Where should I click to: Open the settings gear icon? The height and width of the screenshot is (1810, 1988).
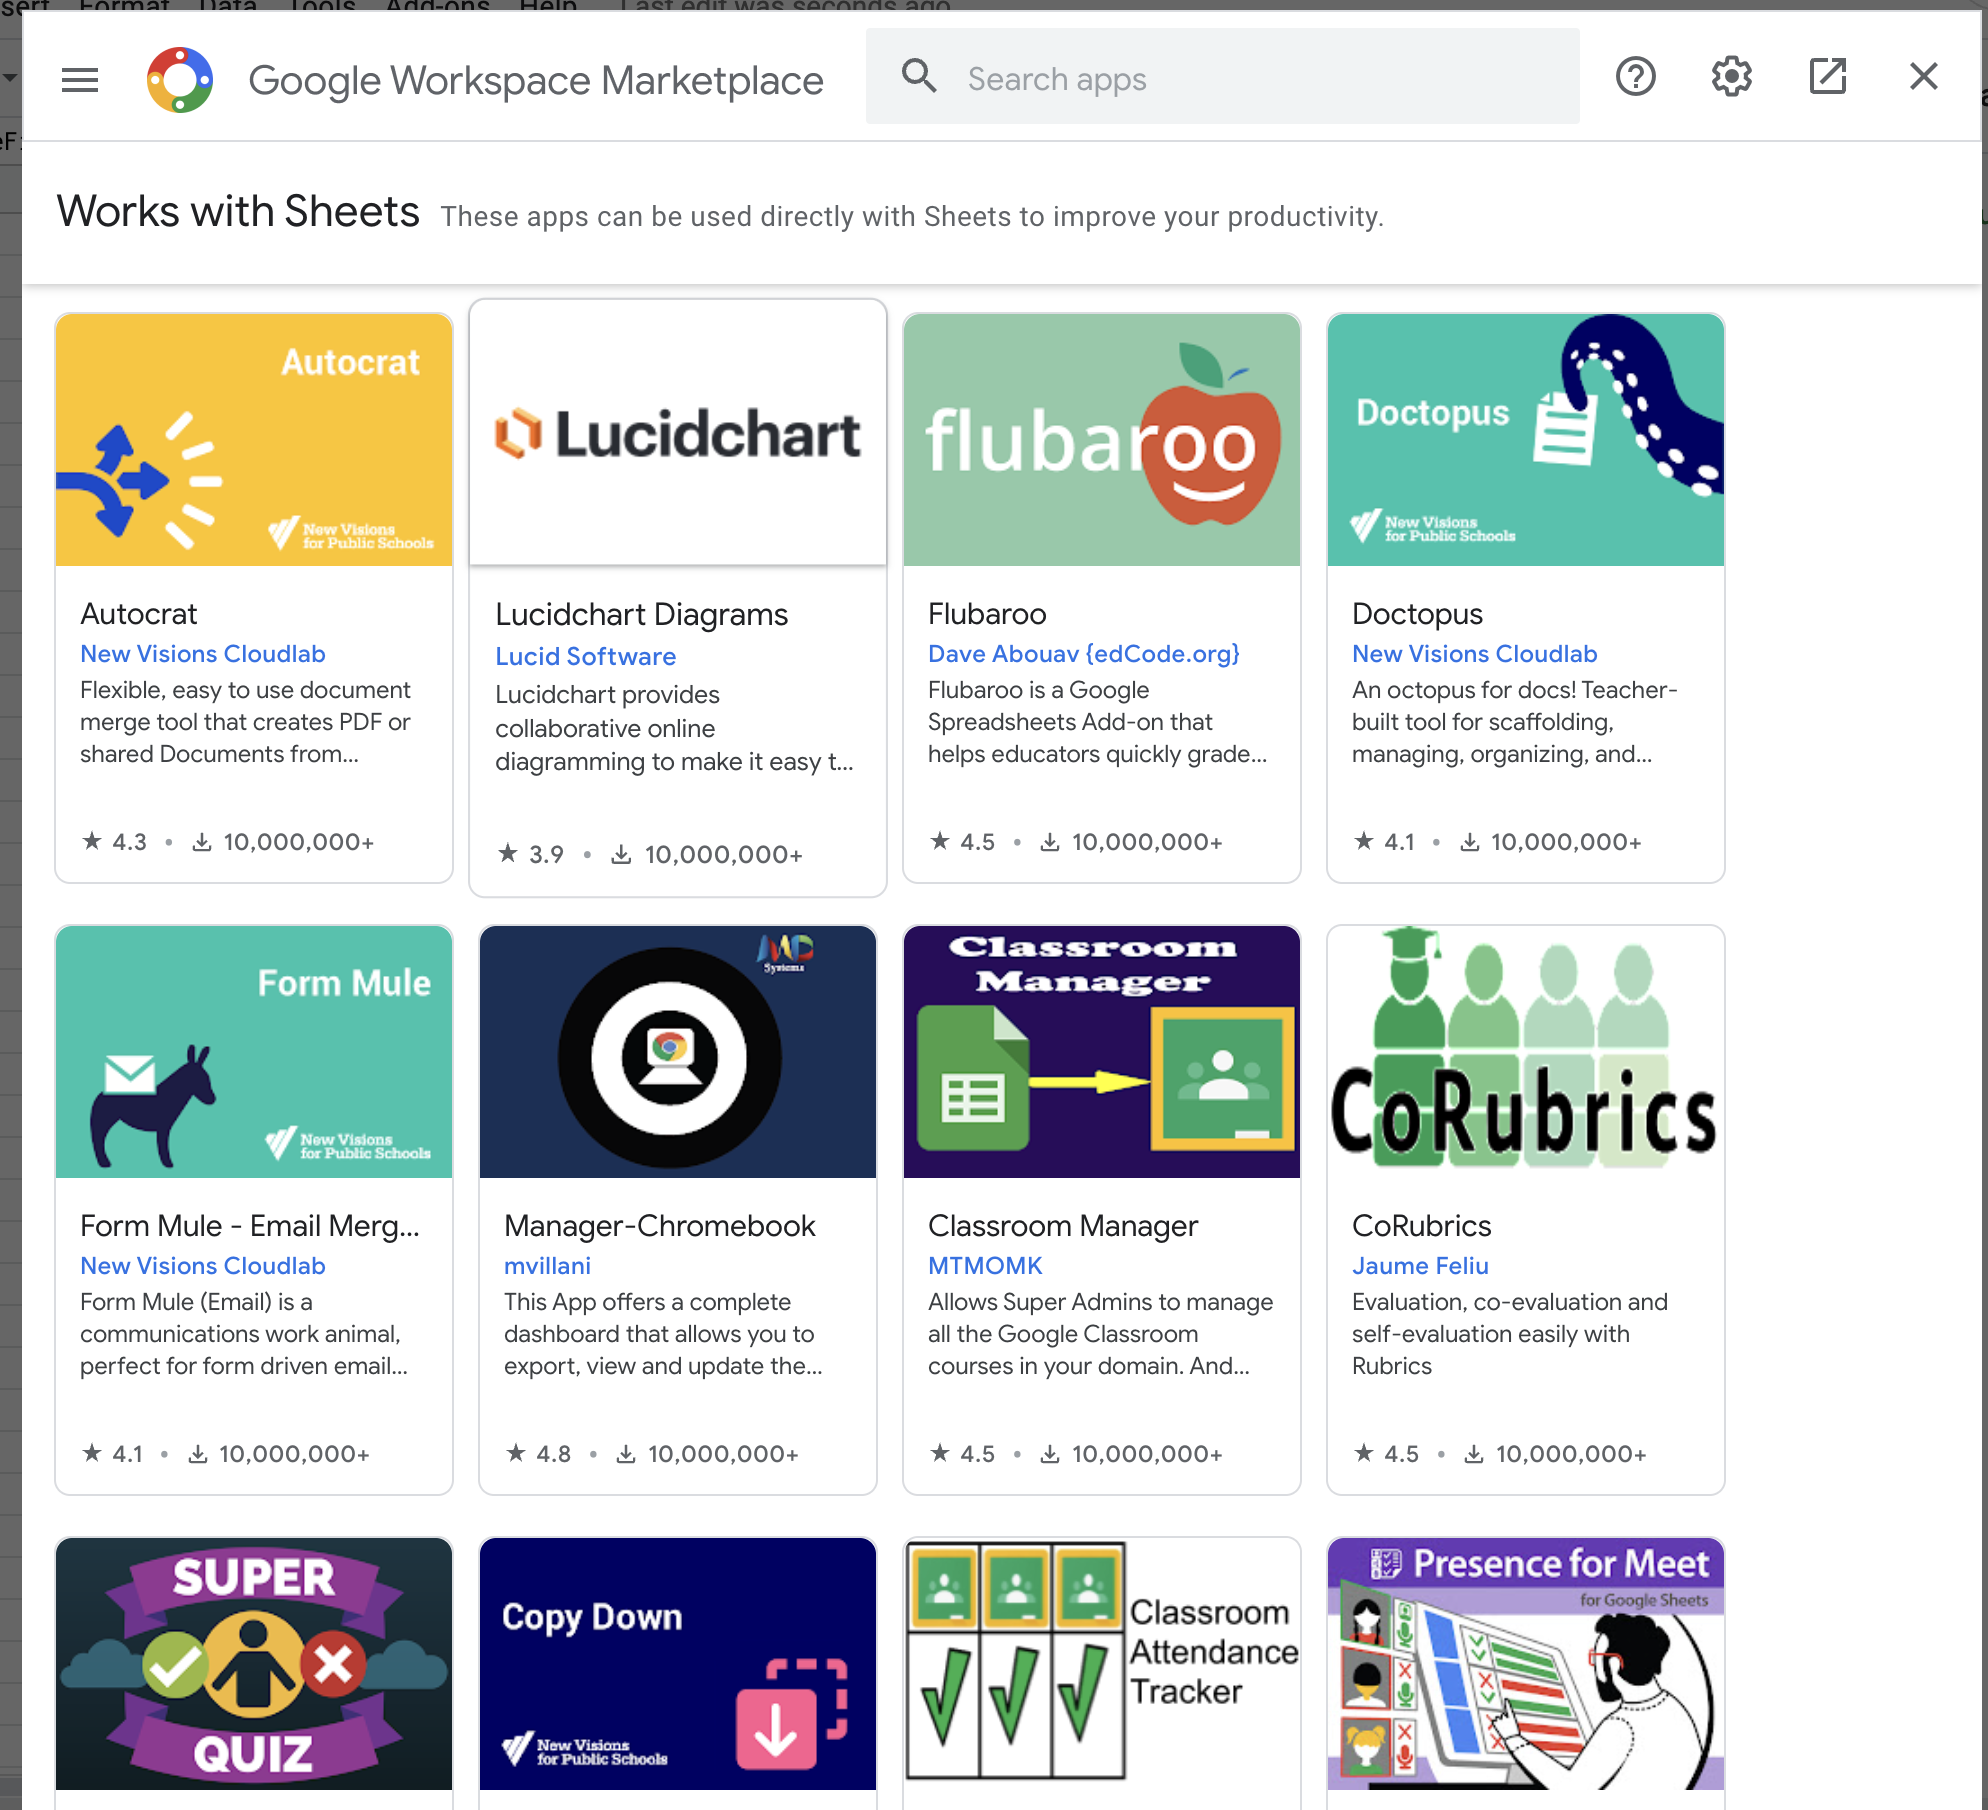click(1731, 77)
